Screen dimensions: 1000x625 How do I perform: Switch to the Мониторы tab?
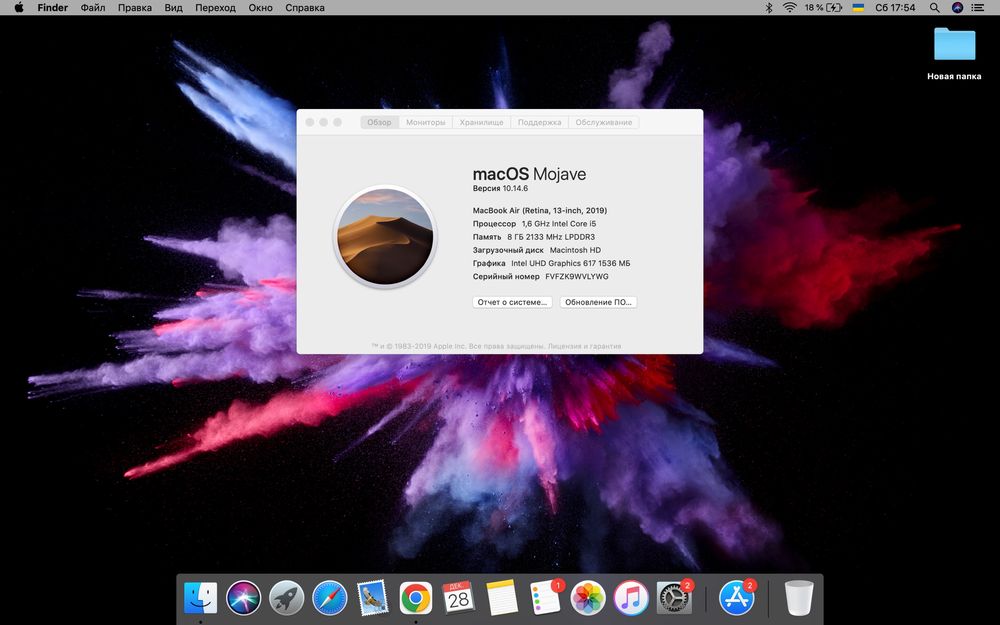(x=425, y=122)
